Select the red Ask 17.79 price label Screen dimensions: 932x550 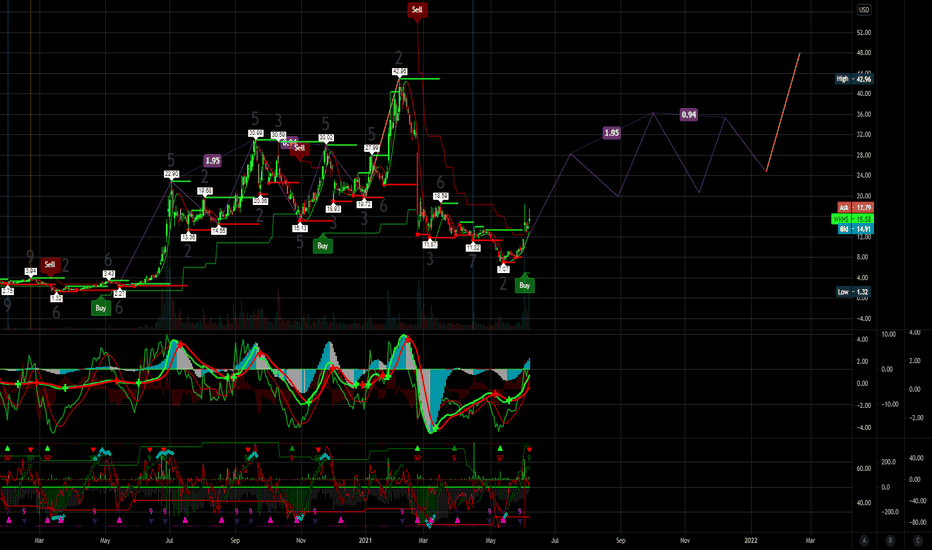click(x=855, y=208)
